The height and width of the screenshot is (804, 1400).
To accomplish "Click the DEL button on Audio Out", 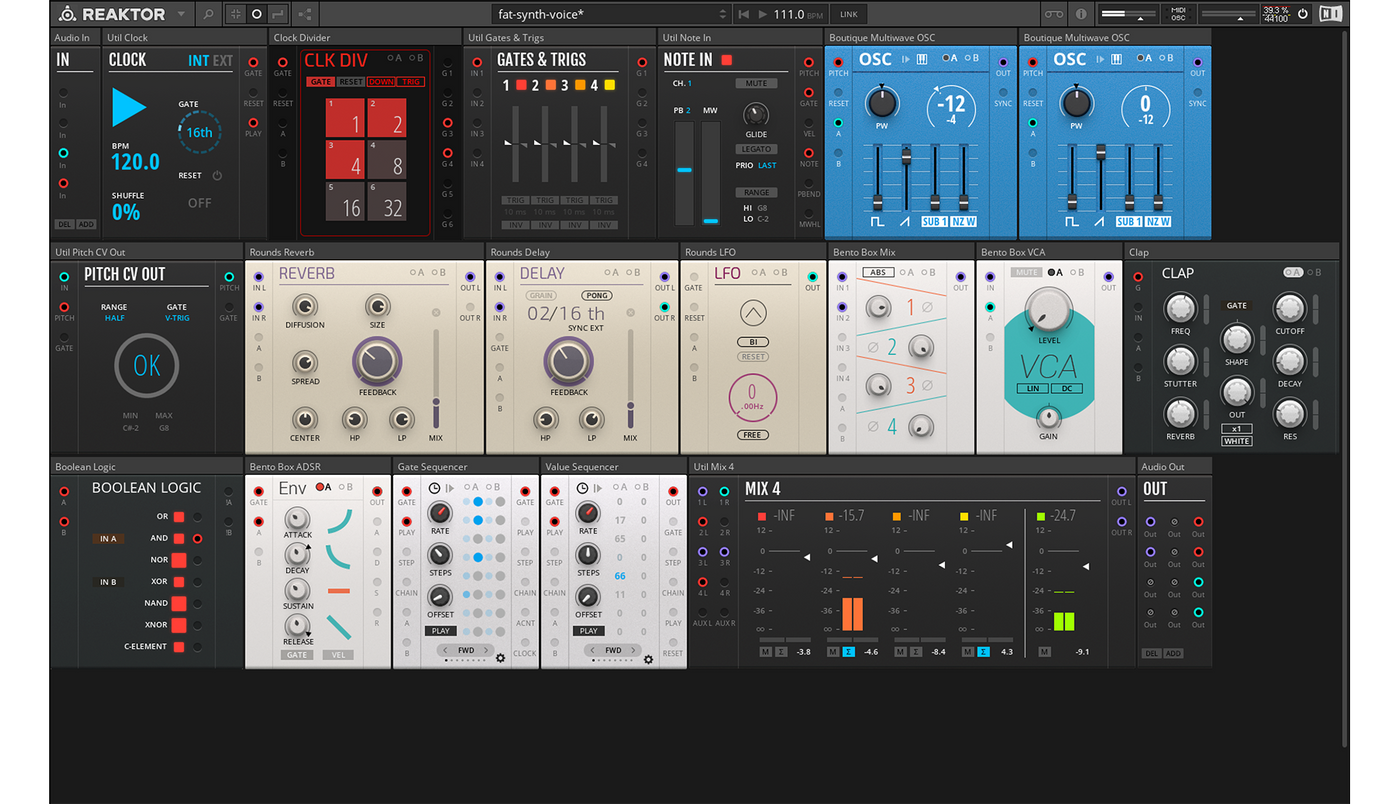I will pyautogui.click(x=1151, y=653).
